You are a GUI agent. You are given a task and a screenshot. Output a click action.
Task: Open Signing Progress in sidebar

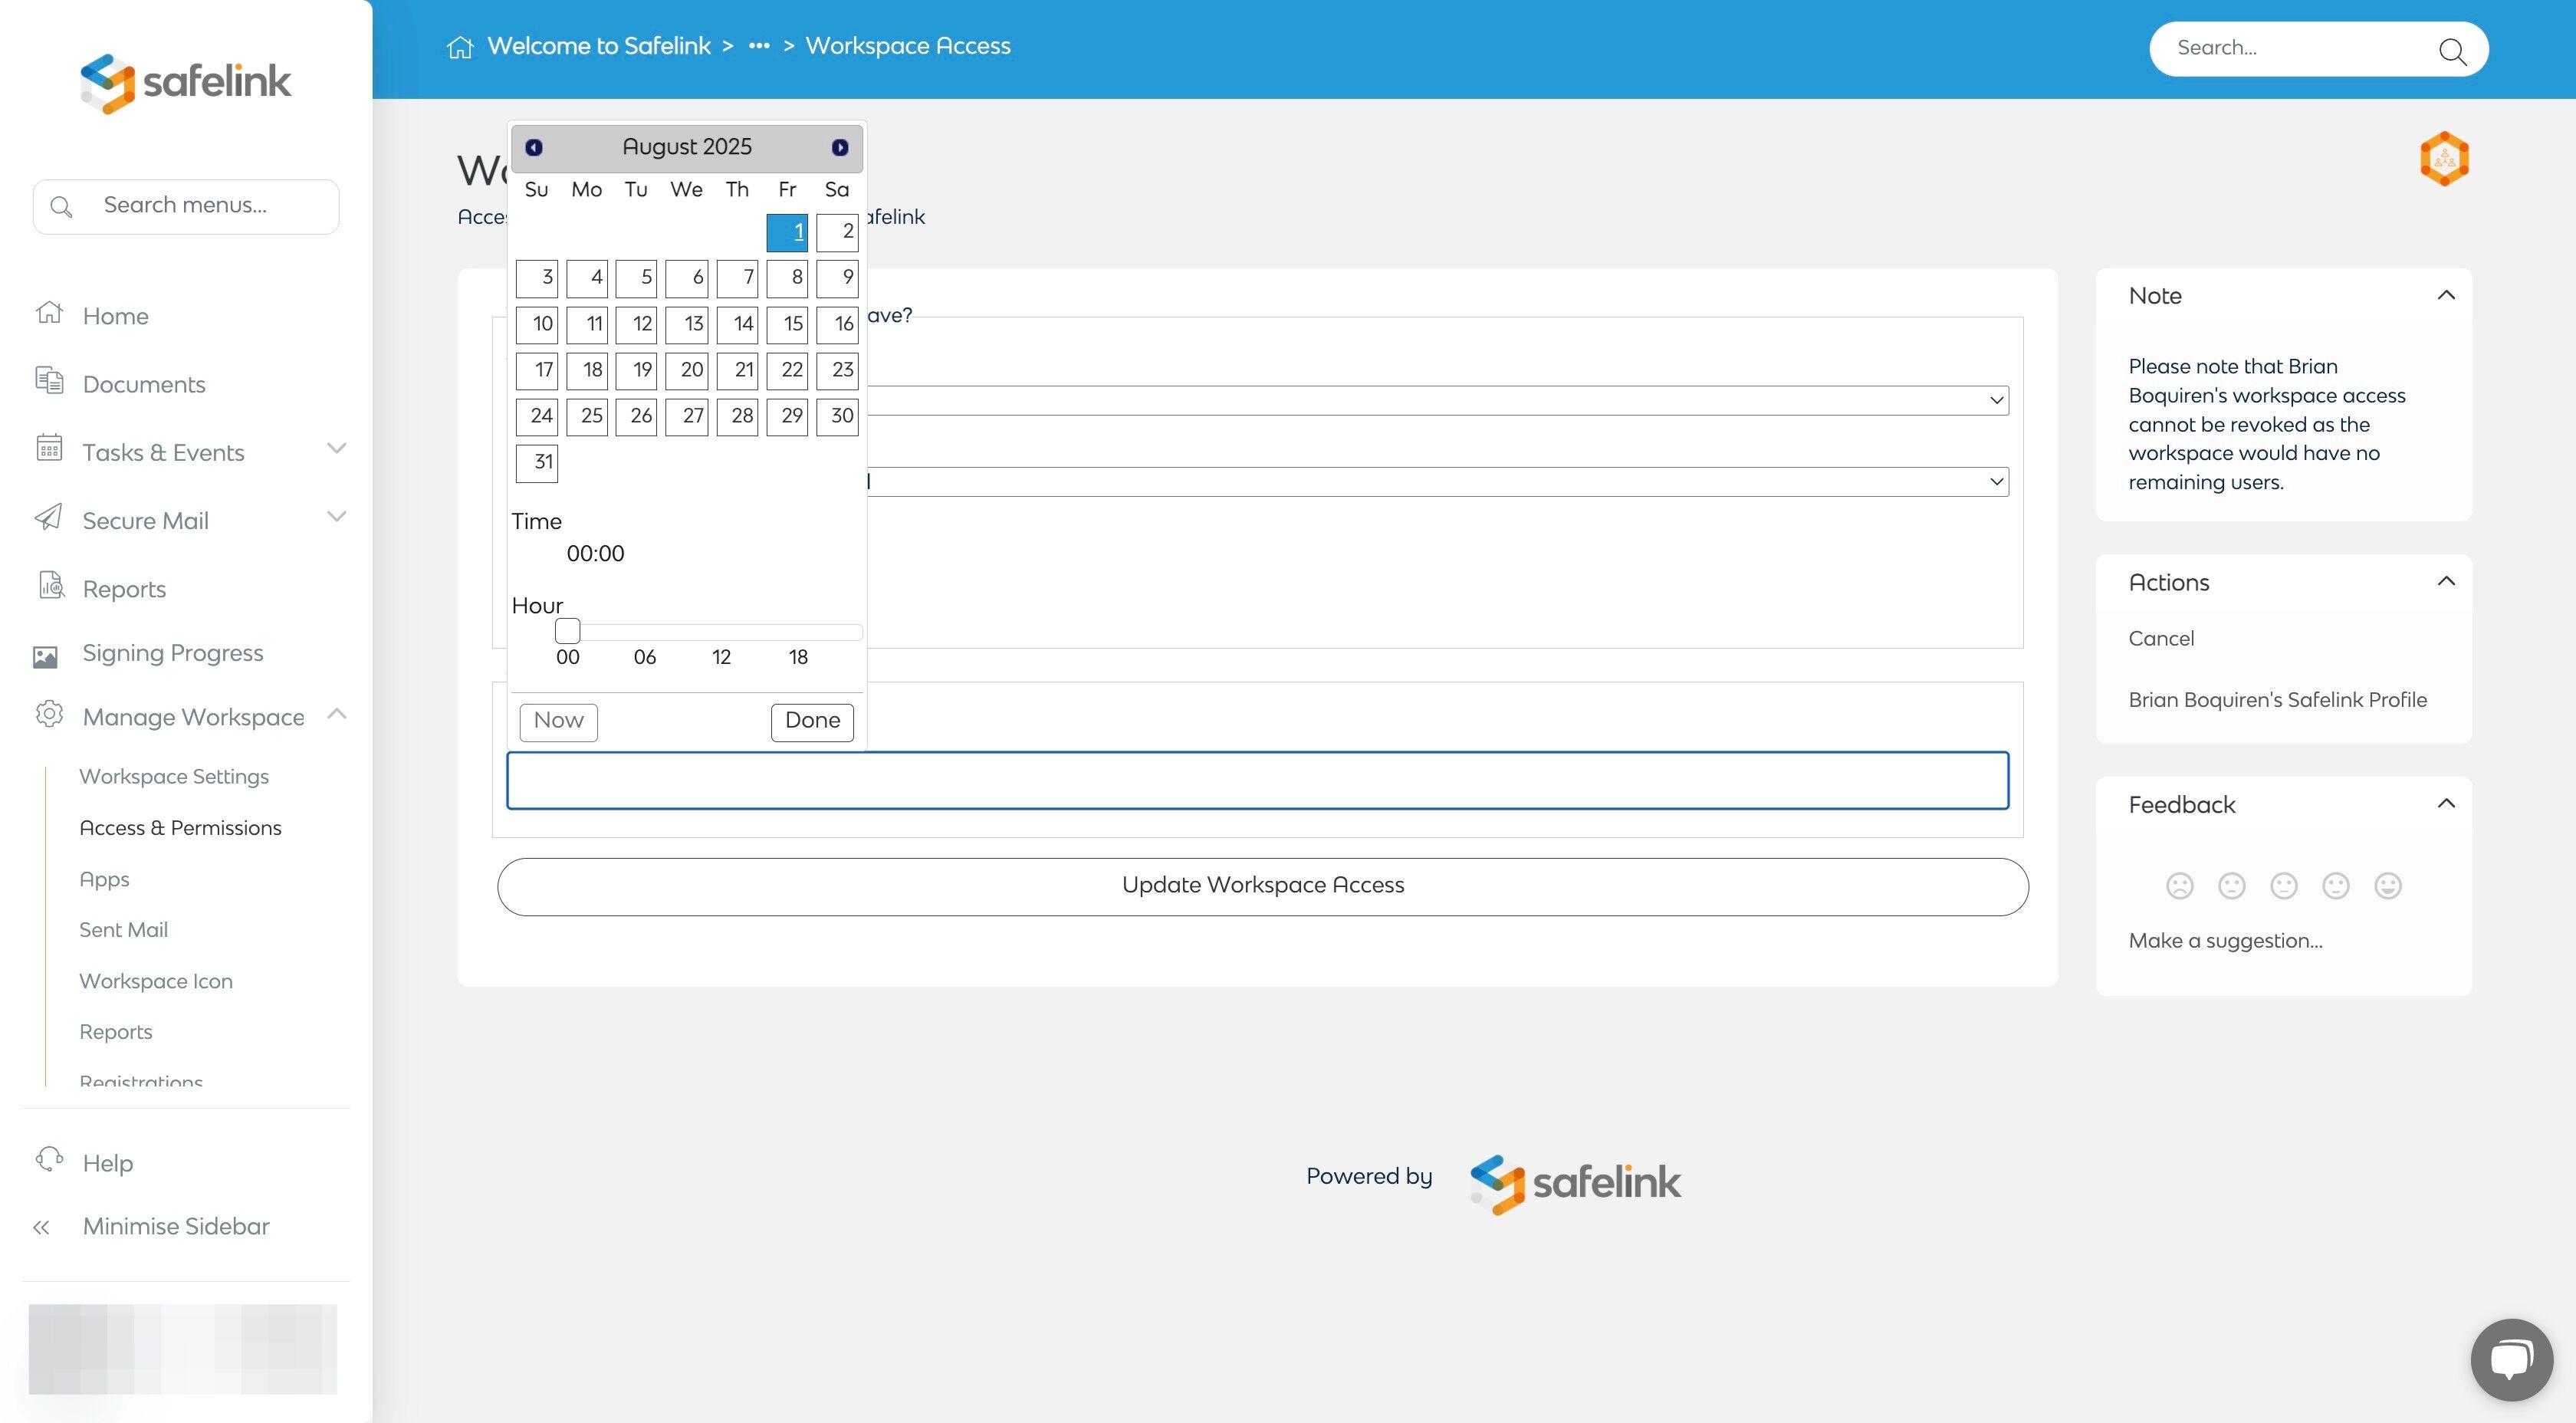pyautogui.click(x=173, y=653)
